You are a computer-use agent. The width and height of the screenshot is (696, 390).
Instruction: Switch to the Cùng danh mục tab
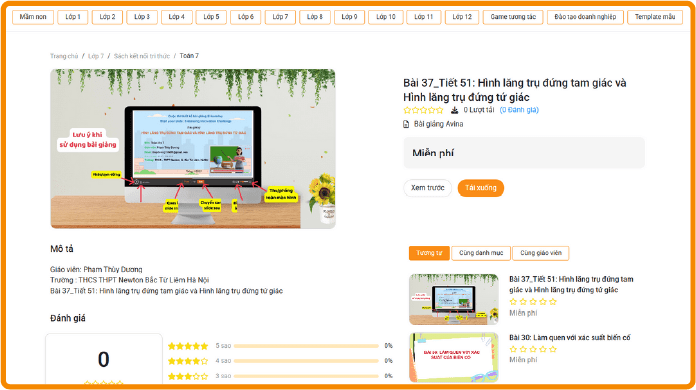(481, 253)
